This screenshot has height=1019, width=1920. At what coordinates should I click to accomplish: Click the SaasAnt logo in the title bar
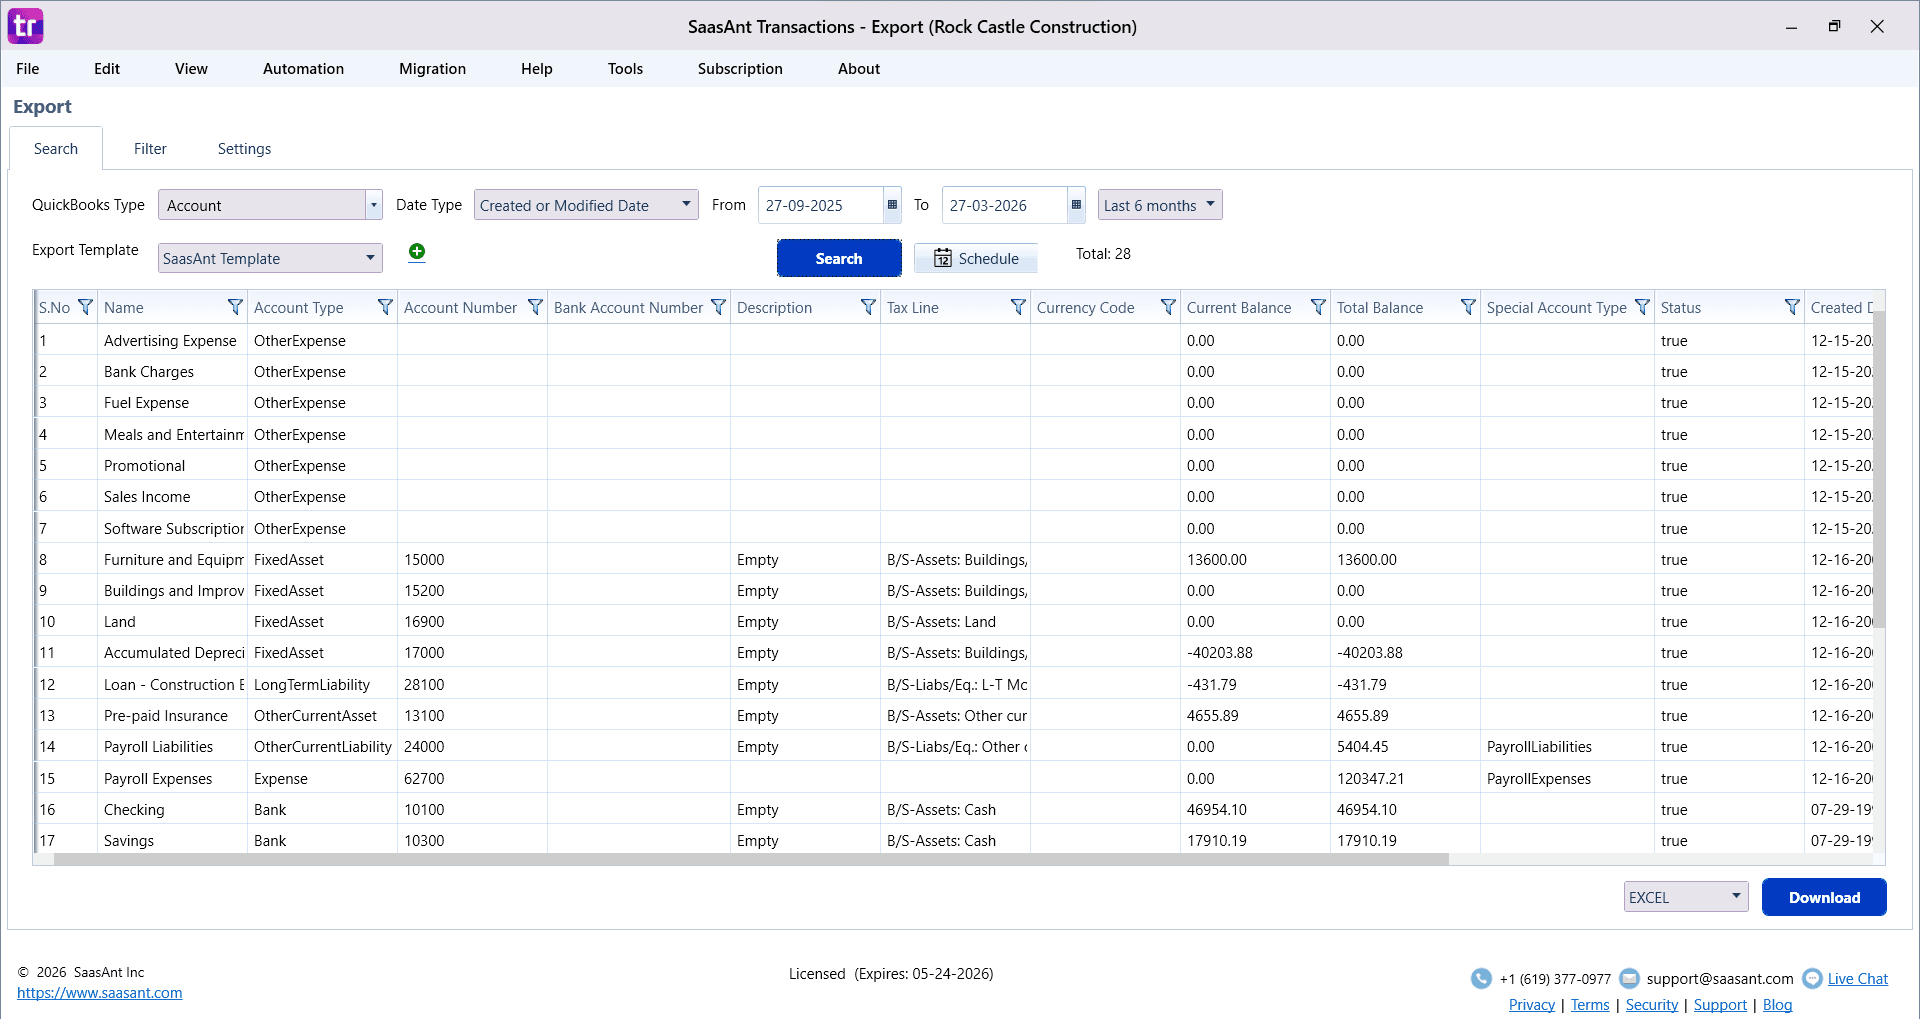point(25,25)
